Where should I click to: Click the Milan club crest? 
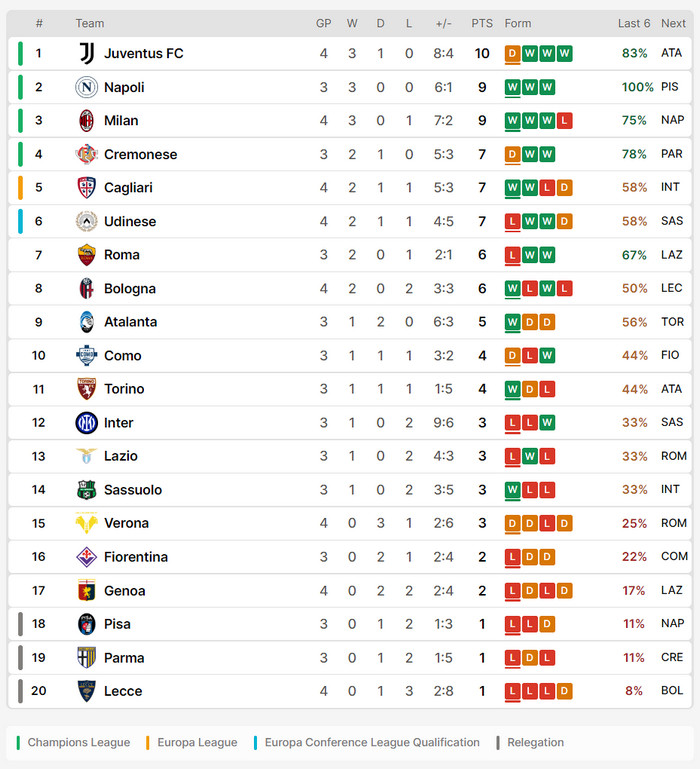86,121
